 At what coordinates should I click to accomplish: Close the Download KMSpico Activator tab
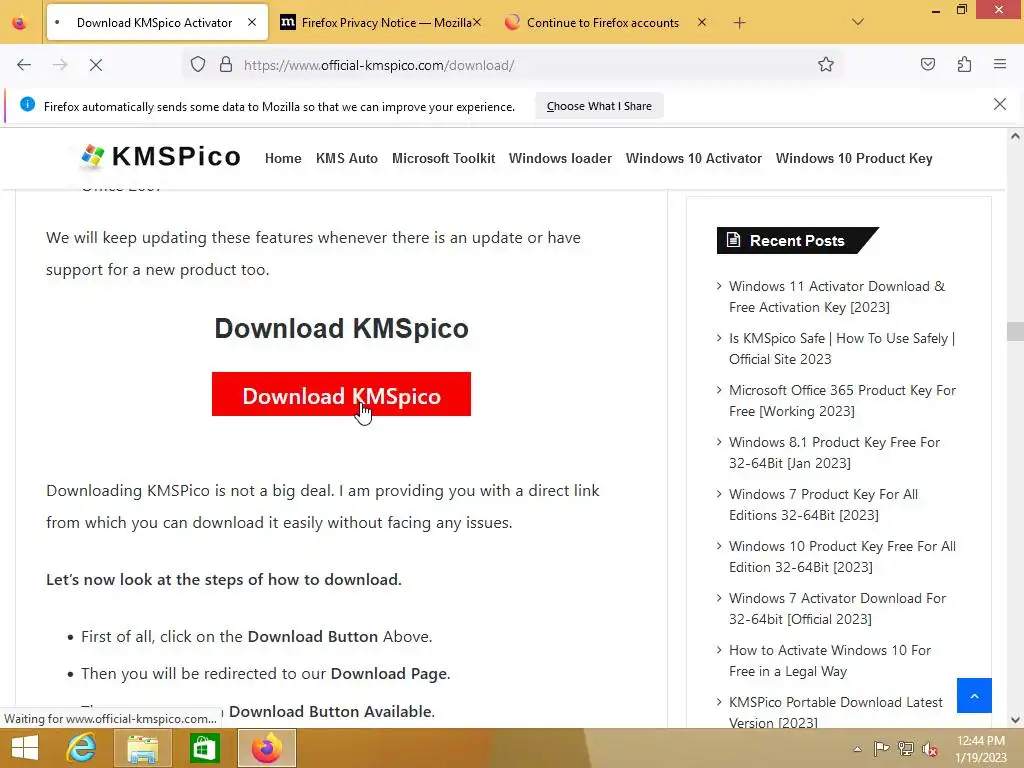(252, 22)
